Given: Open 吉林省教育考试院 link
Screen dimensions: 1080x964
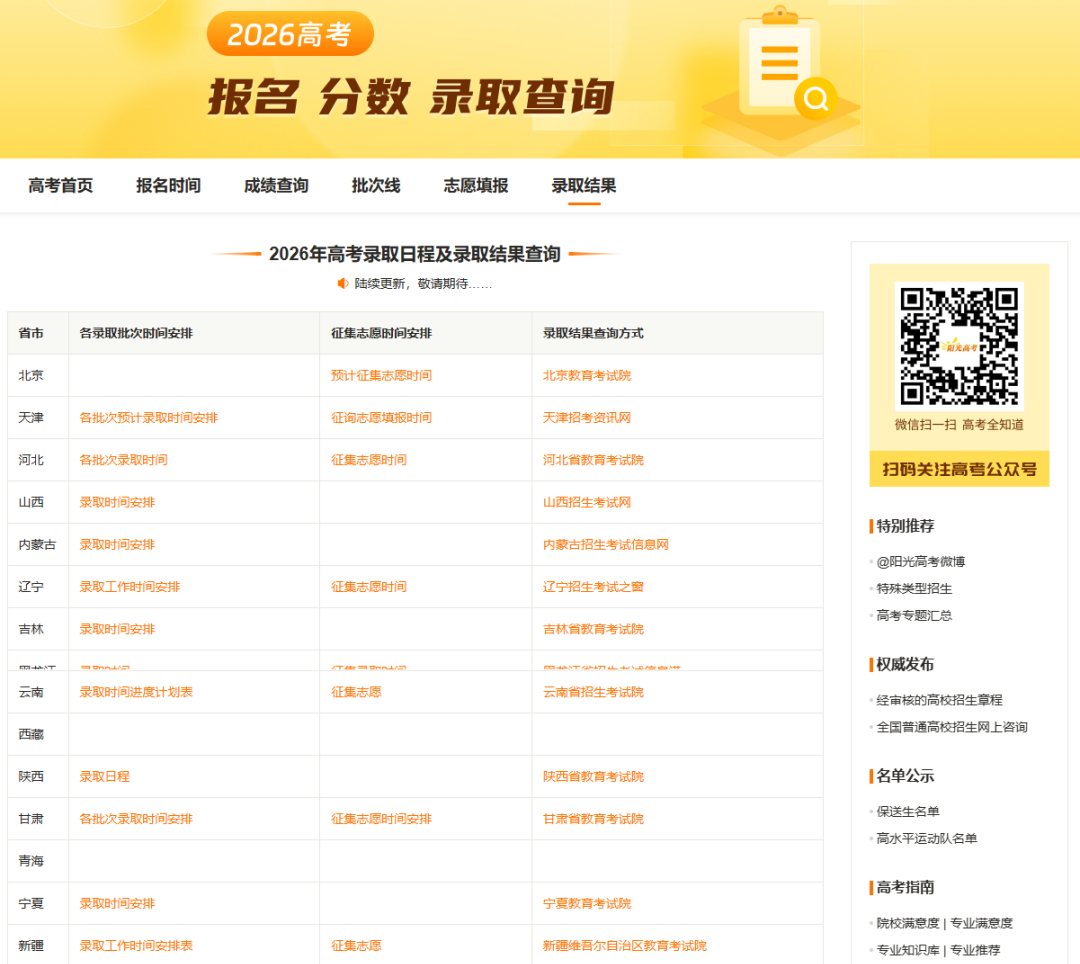Looking at the screenshot, I should (593, 629).
